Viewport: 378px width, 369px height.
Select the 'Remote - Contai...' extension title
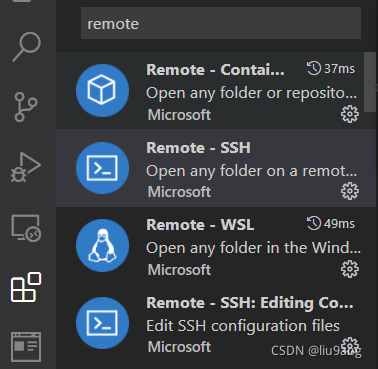(215, 70)
